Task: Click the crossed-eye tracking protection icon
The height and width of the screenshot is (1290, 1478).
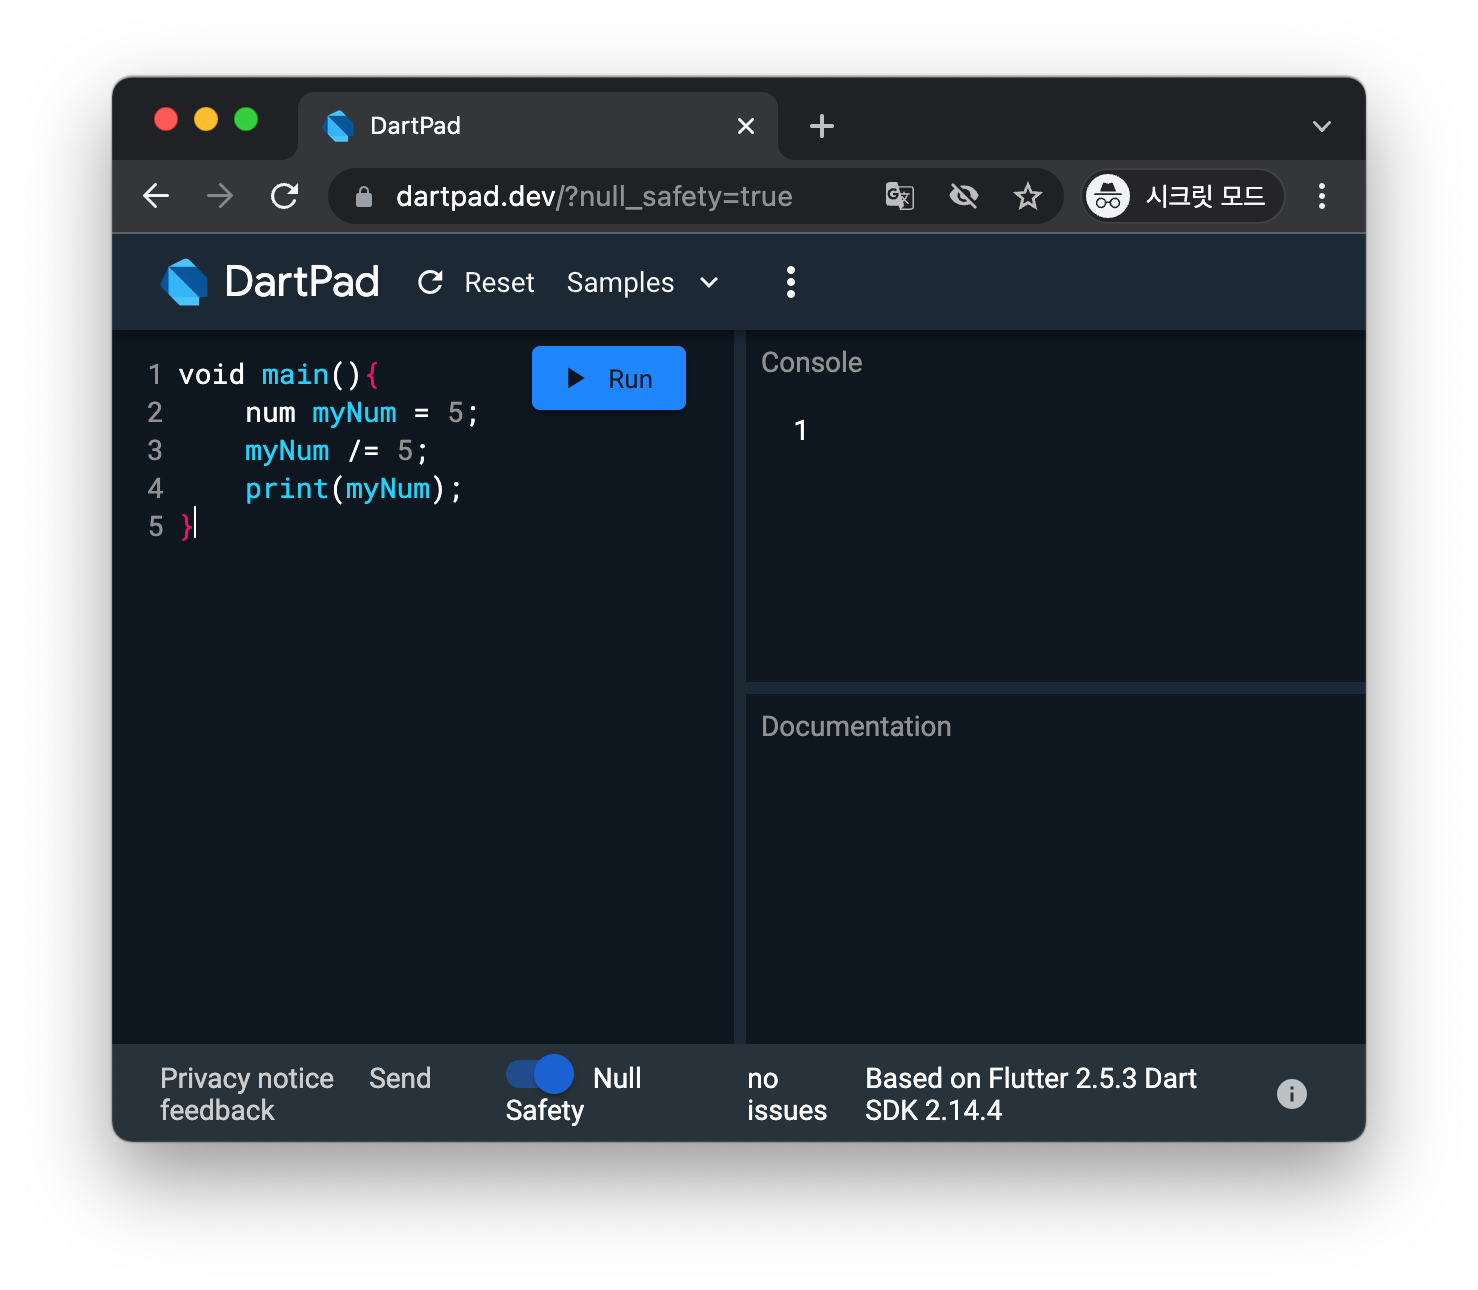Action: coord(964,196)
